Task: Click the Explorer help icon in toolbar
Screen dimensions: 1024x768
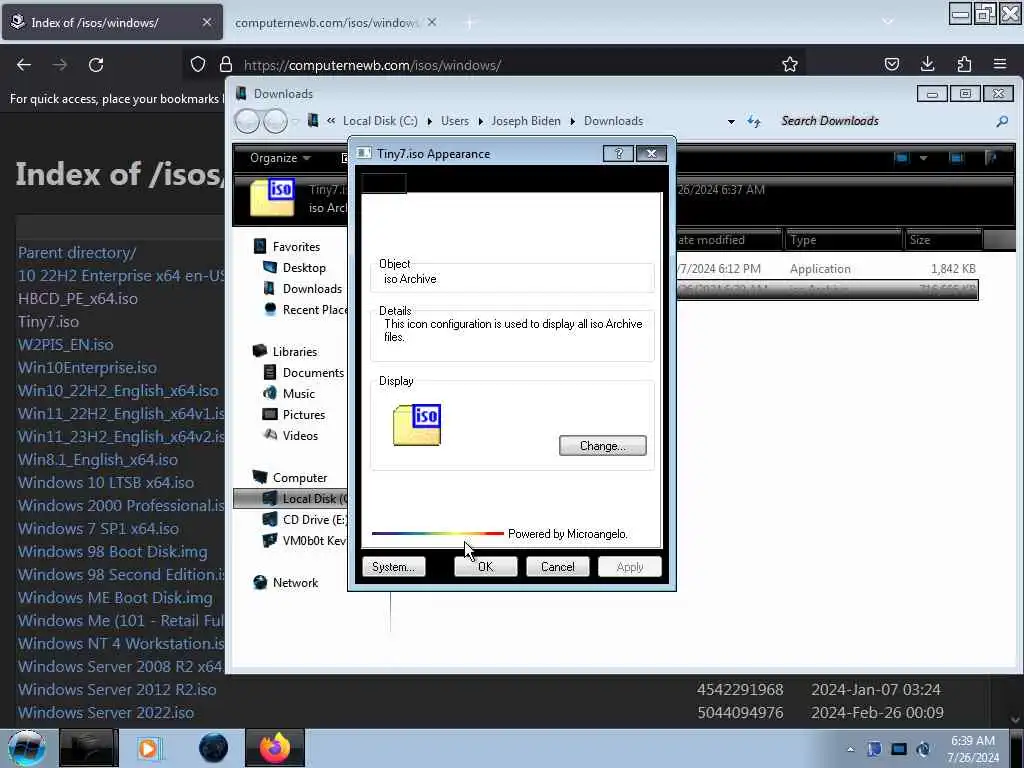Action: (991, 158)
